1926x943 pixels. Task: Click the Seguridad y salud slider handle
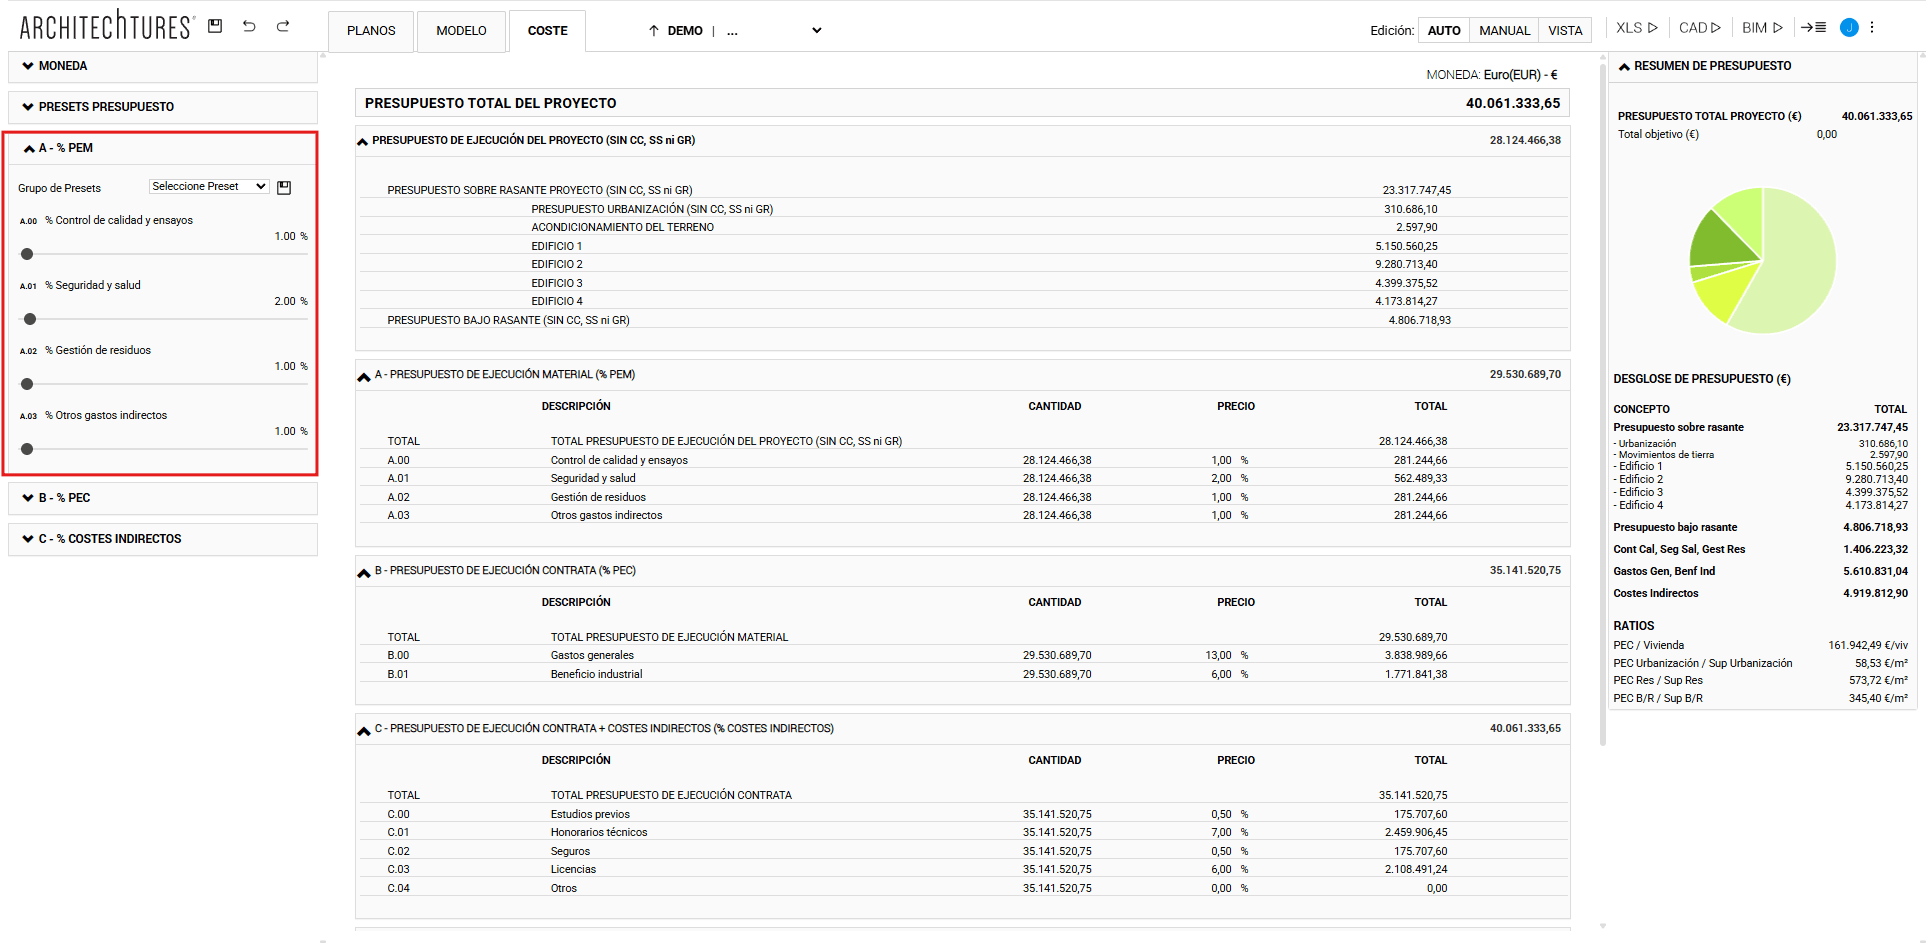click(x=30, y=319)
